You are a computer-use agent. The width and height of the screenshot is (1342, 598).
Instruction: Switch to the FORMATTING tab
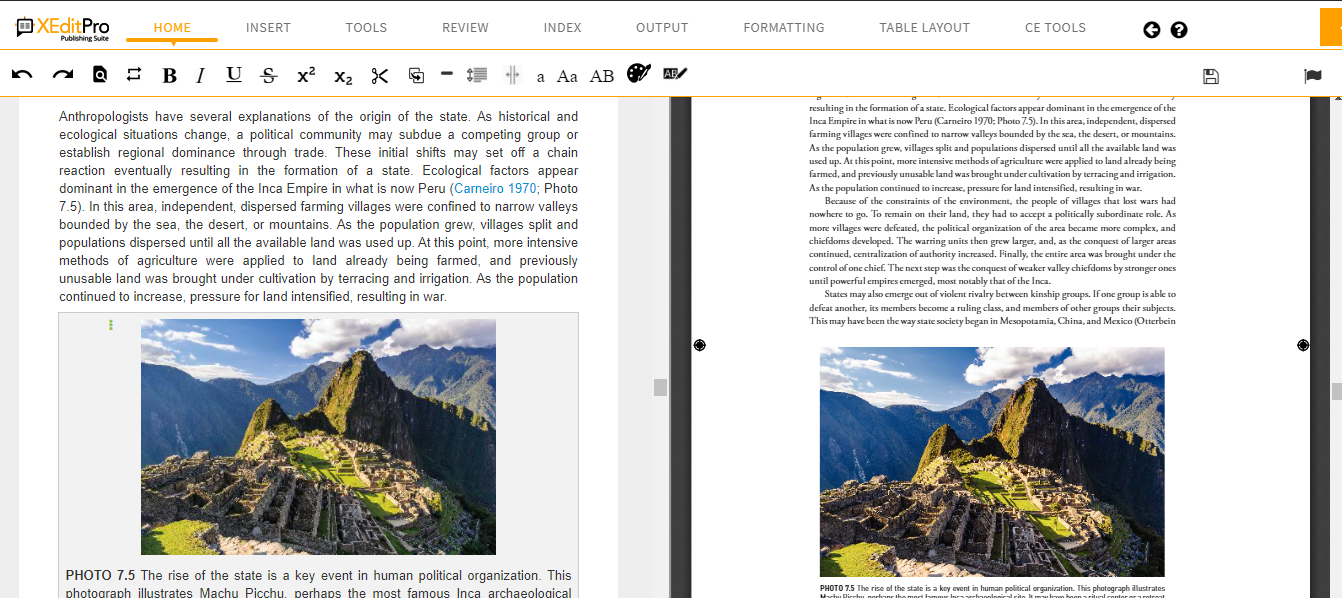pyautogui.click(x=784, y=28)
